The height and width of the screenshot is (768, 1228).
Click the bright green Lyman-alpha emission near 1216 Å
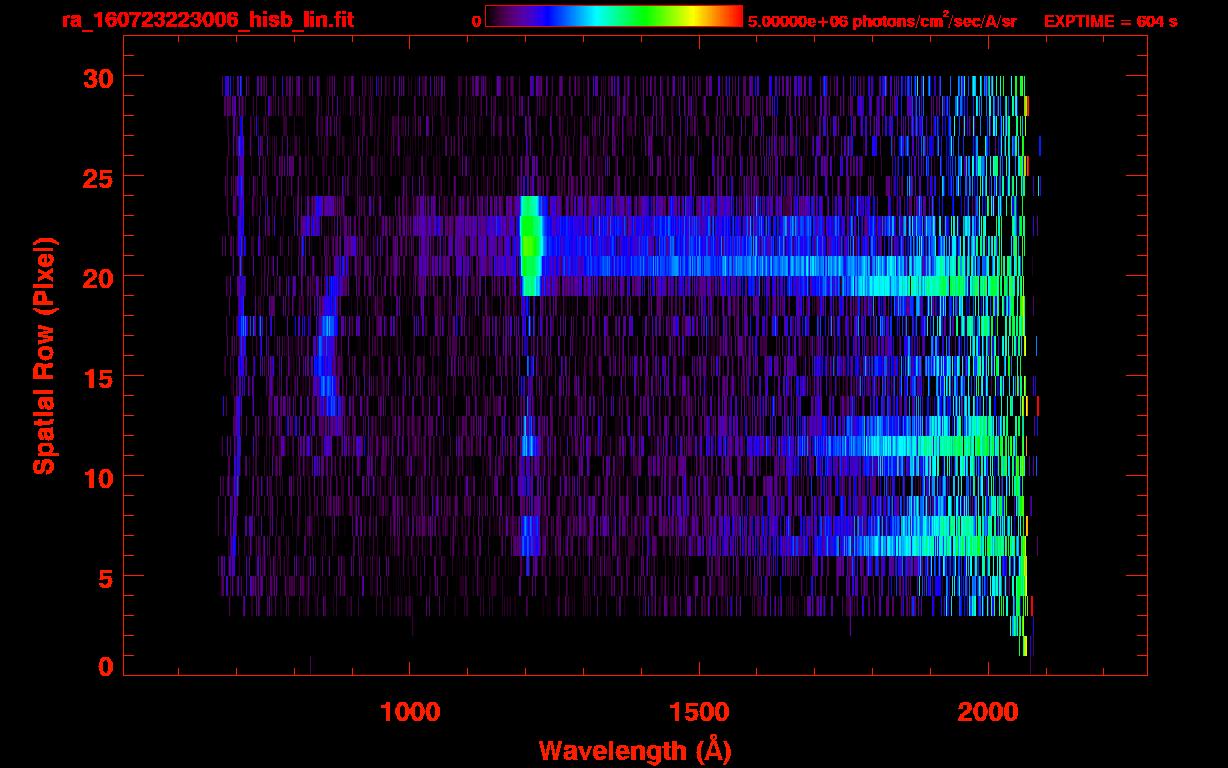531,246
